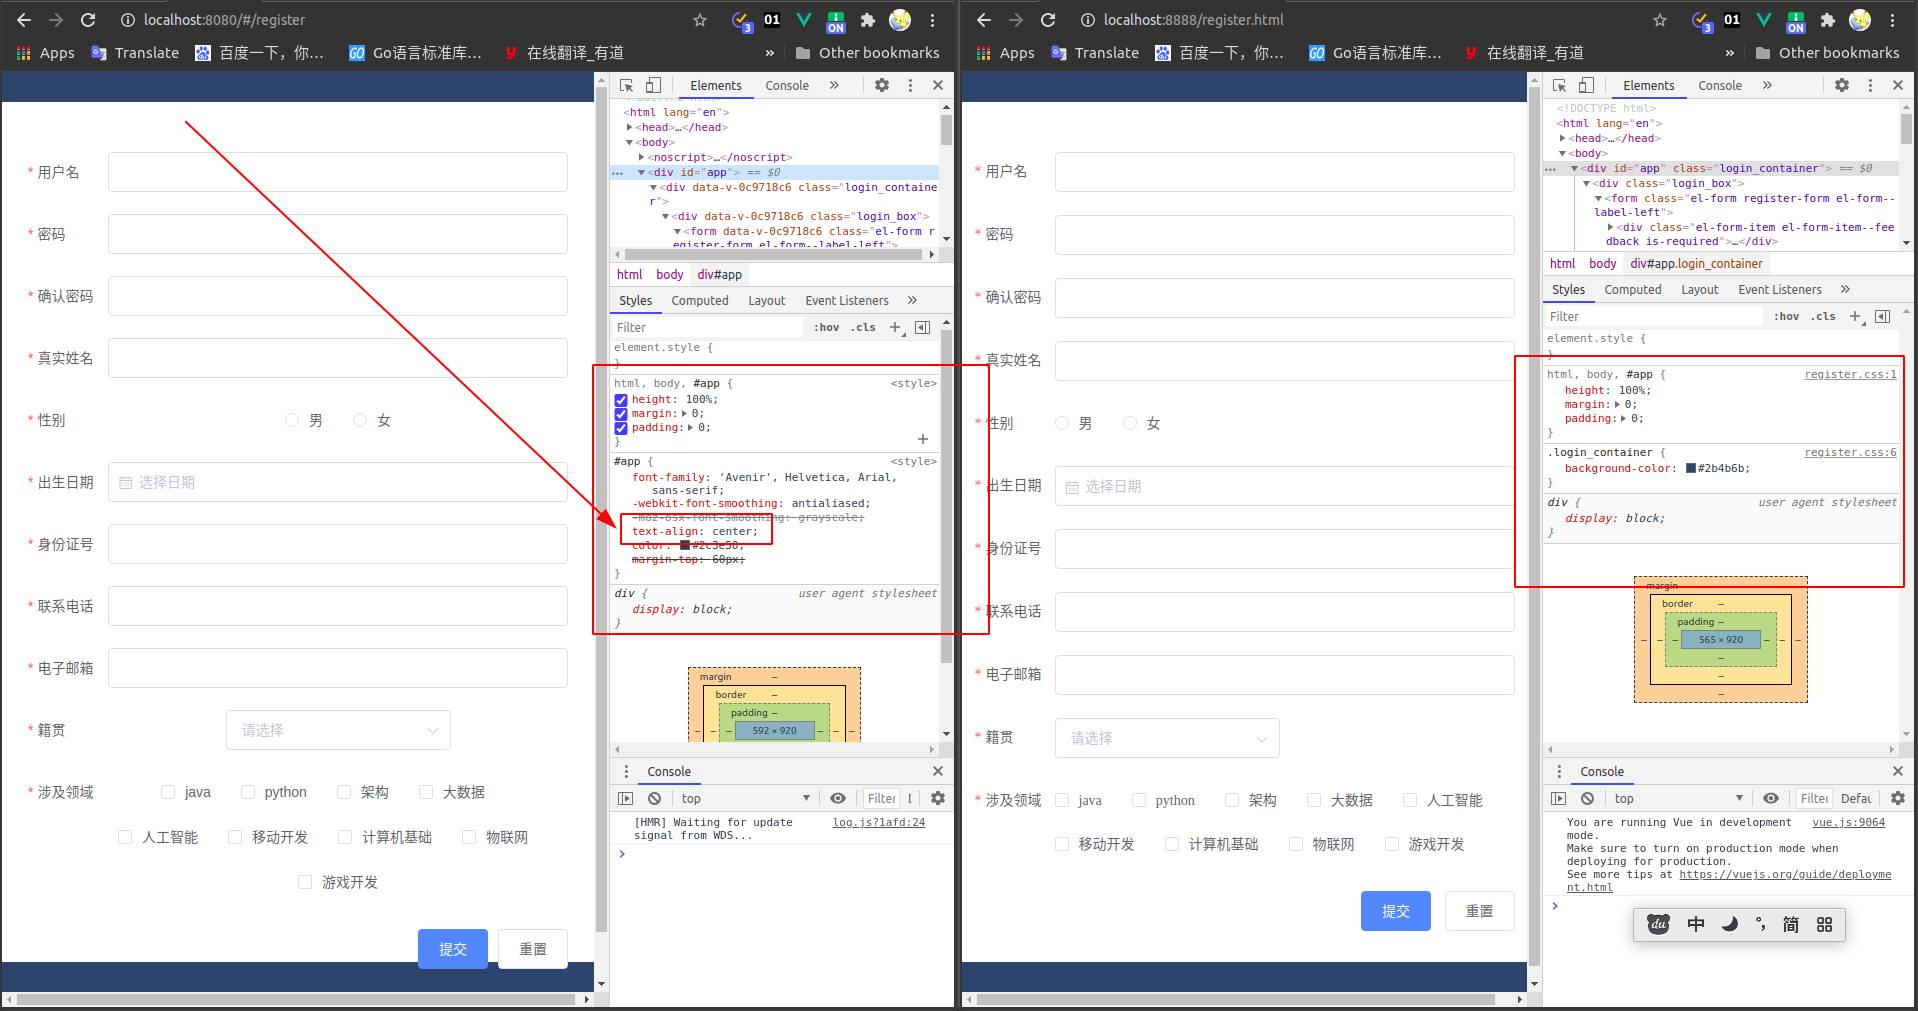Screen dimensions: 1918x1011
Task: Clear the right console
Action: point(1587,799)
